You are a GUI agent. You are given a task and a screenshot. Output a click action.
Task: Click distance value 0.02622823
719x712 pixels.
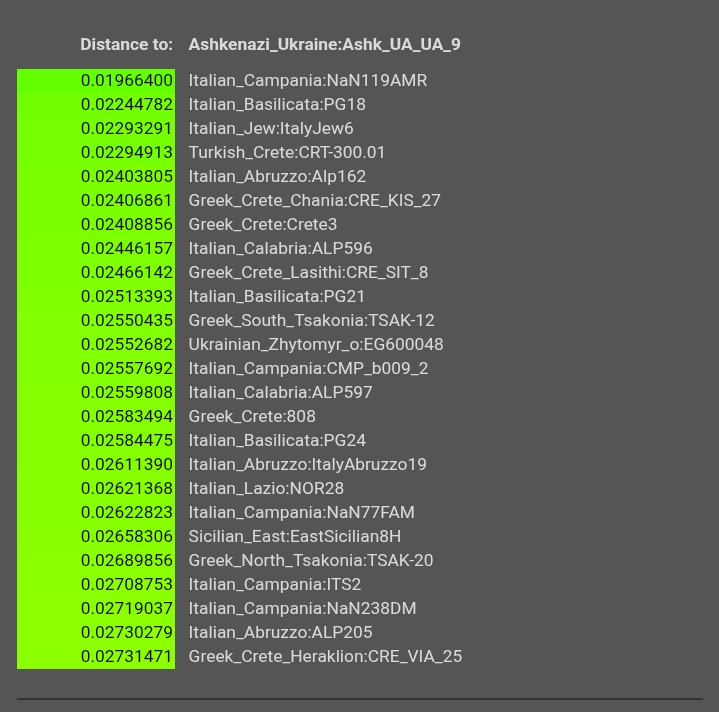[127, 512]
